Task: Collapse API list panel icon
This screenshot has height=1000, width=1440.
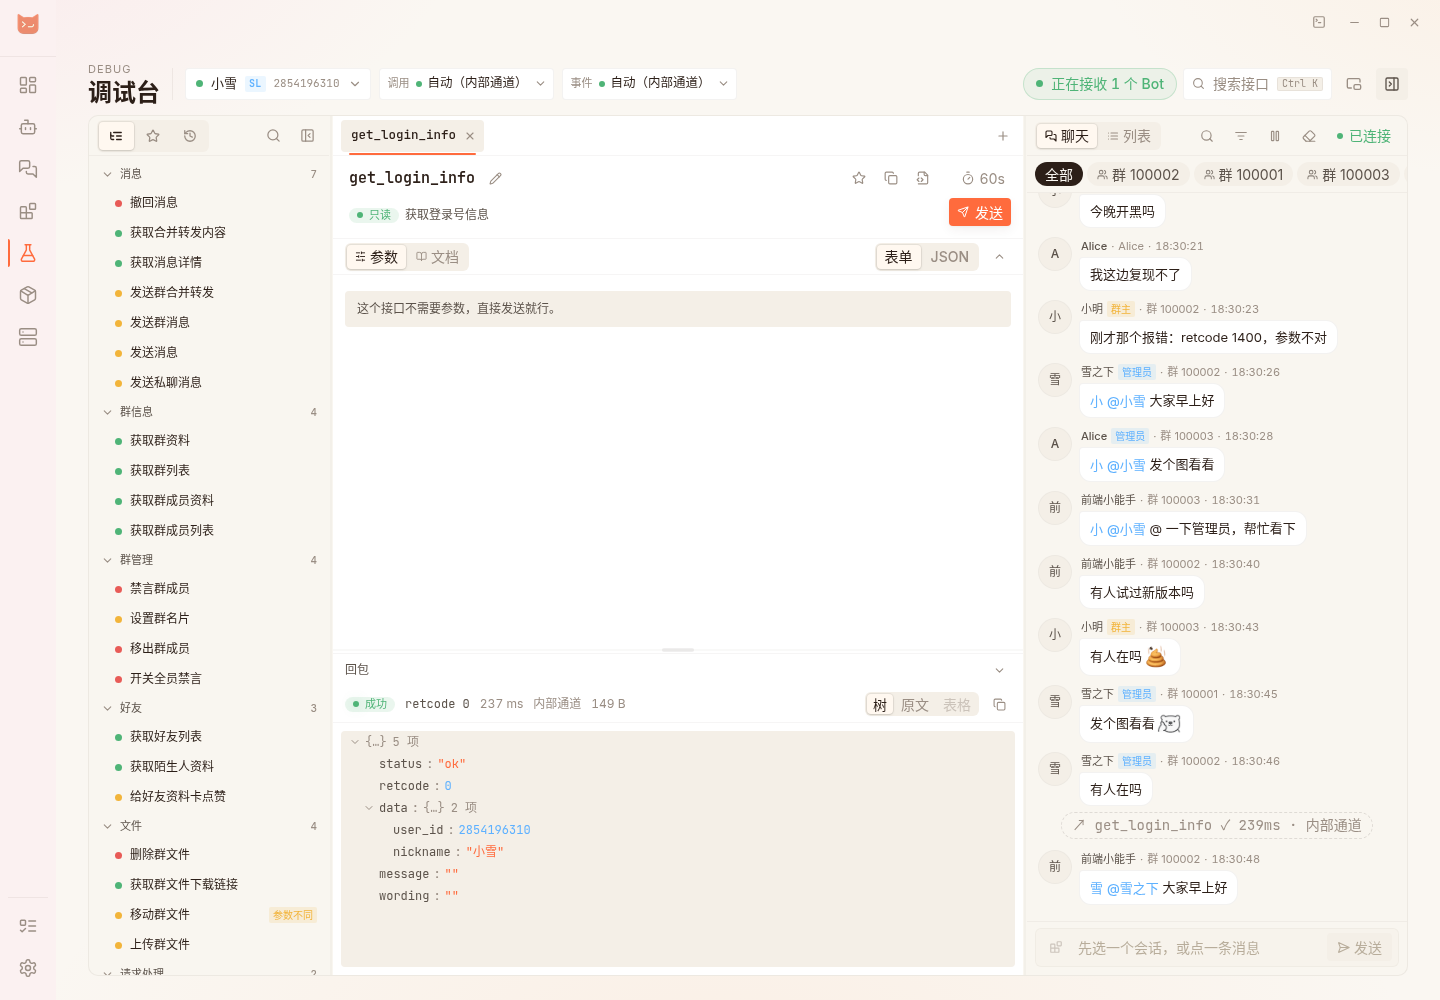Action: coord(308,136)
